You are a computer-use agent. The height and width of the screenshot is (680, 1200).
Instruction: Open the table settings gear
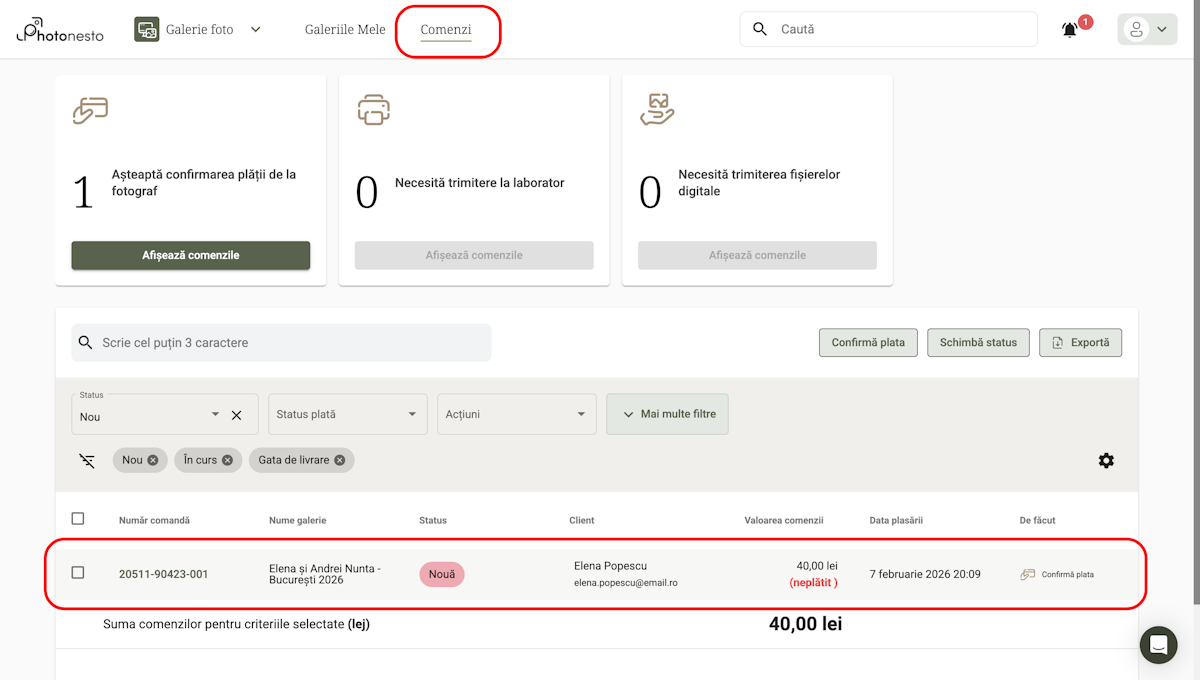click(x=1106, y=460)
